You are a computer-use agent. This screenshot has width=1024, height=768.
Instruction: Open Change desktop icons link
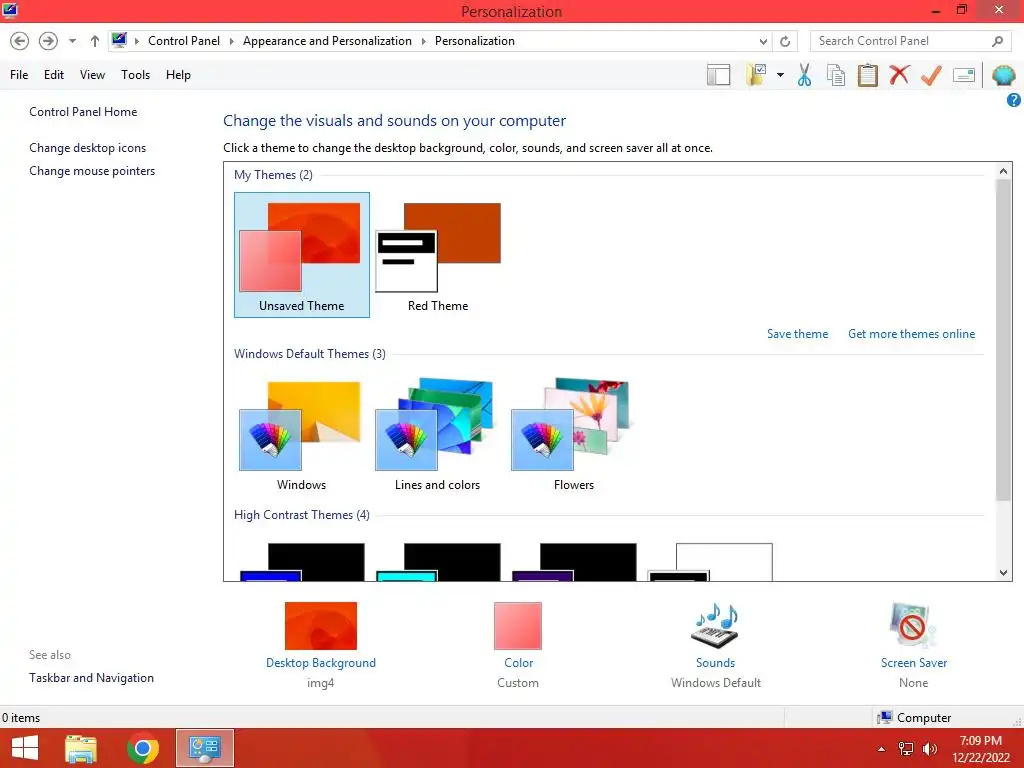pos(88,148)
